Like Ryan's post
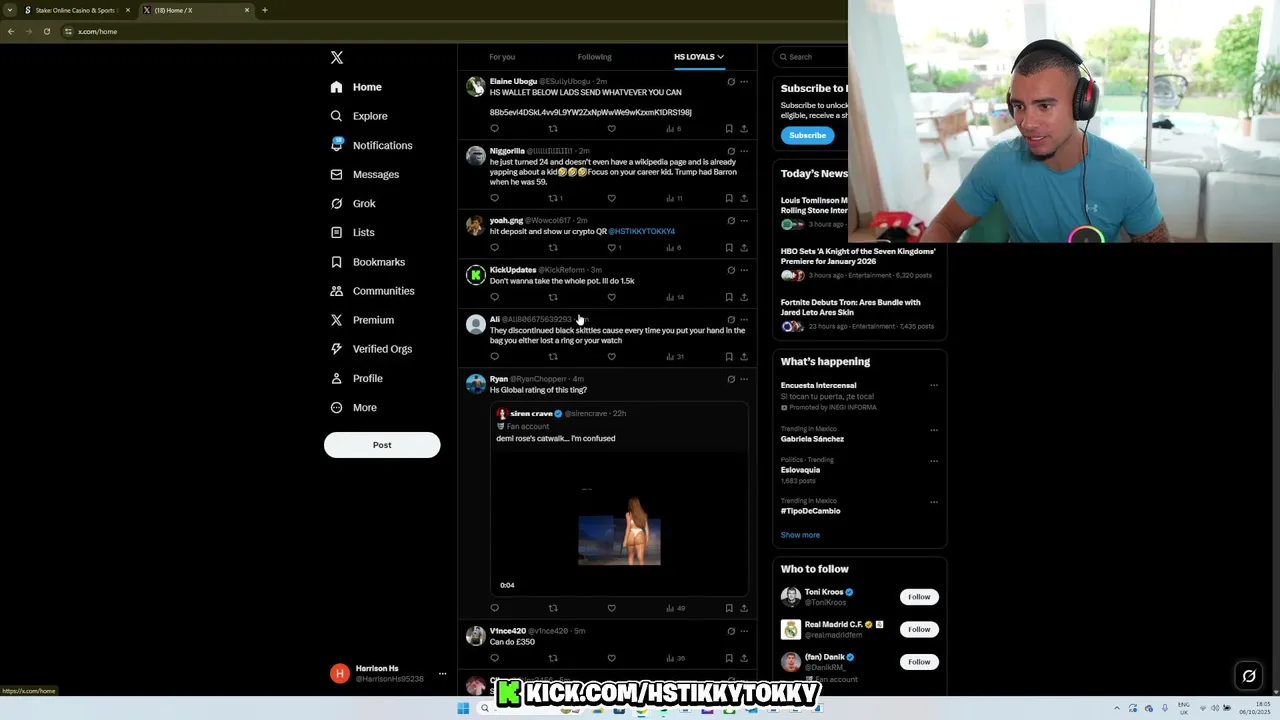The height and width of the screenshot is (720, 1280). pos(611,608)
